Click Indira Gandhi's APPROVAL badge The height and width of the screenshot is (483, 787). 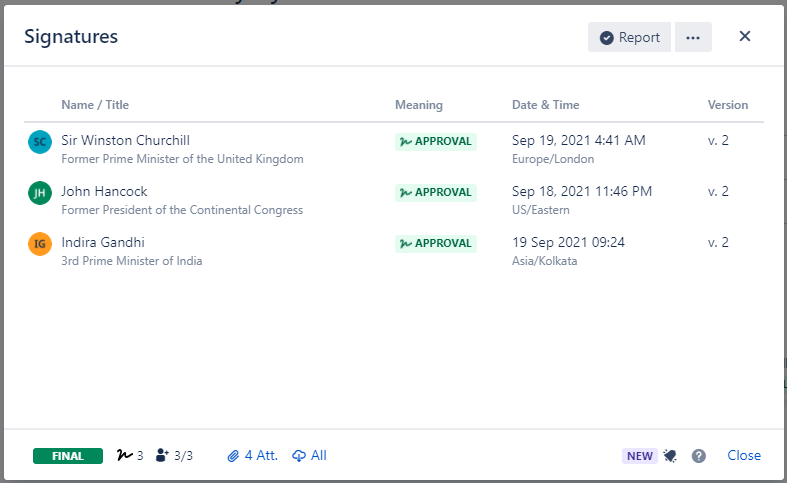point(435,243)
